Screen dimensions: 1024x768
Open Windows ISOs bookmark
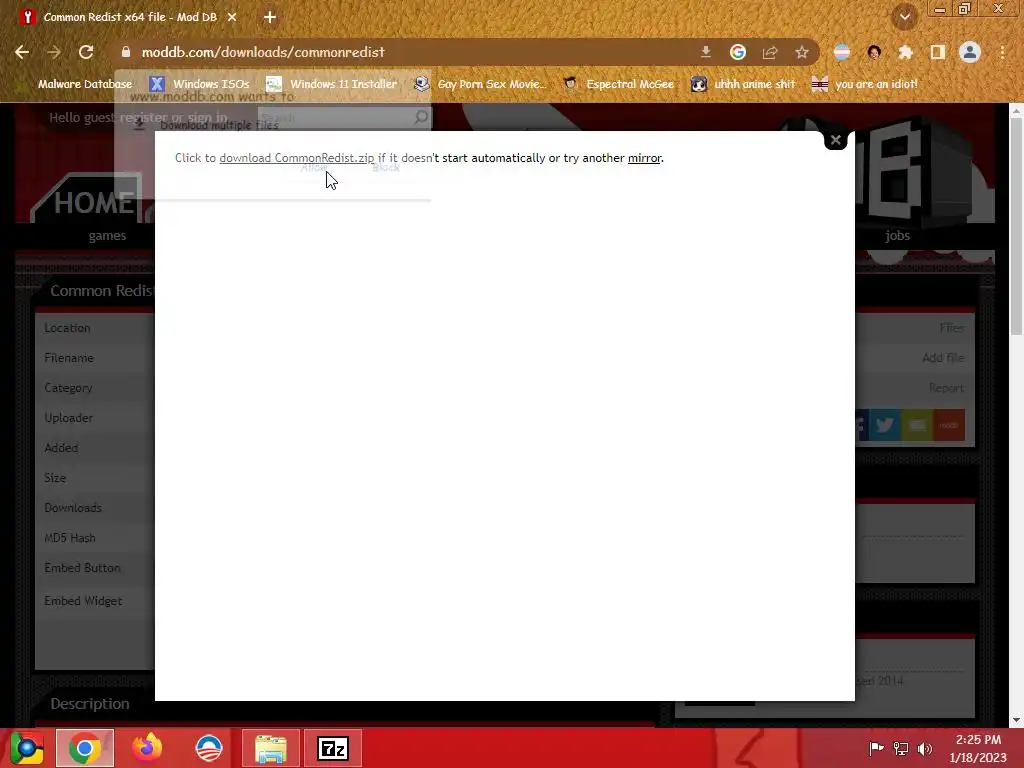[x=199, y=84]
